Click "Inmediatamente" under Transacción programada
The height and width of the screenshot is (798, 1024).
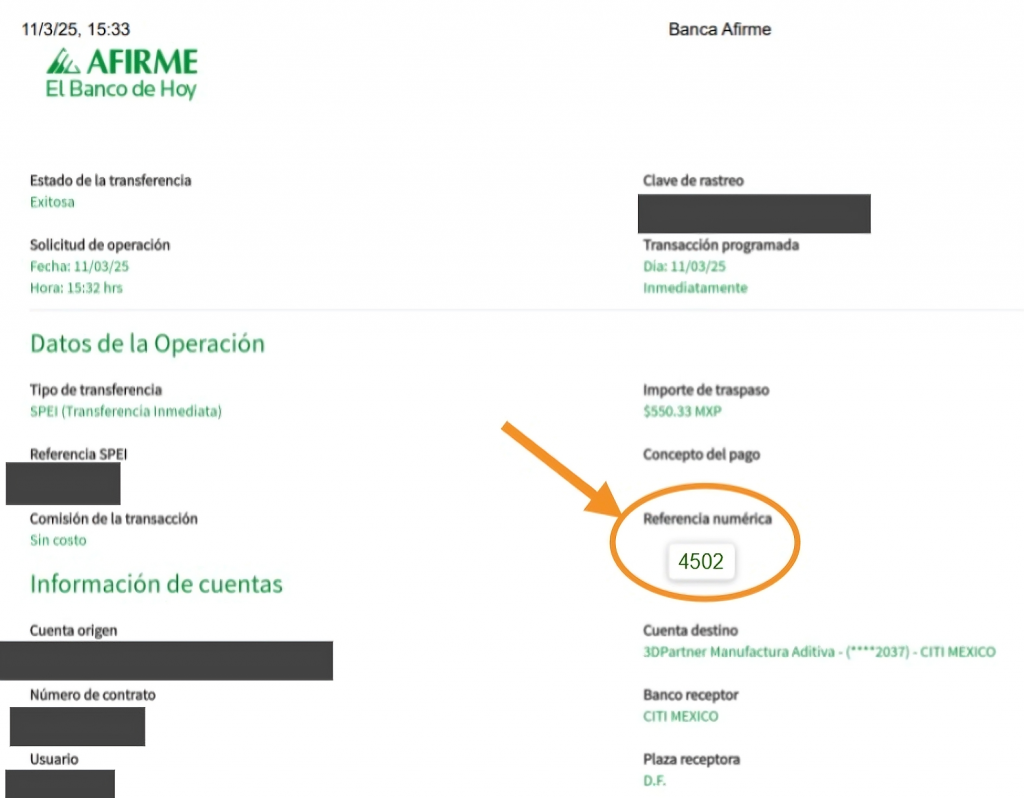[695, 288]
